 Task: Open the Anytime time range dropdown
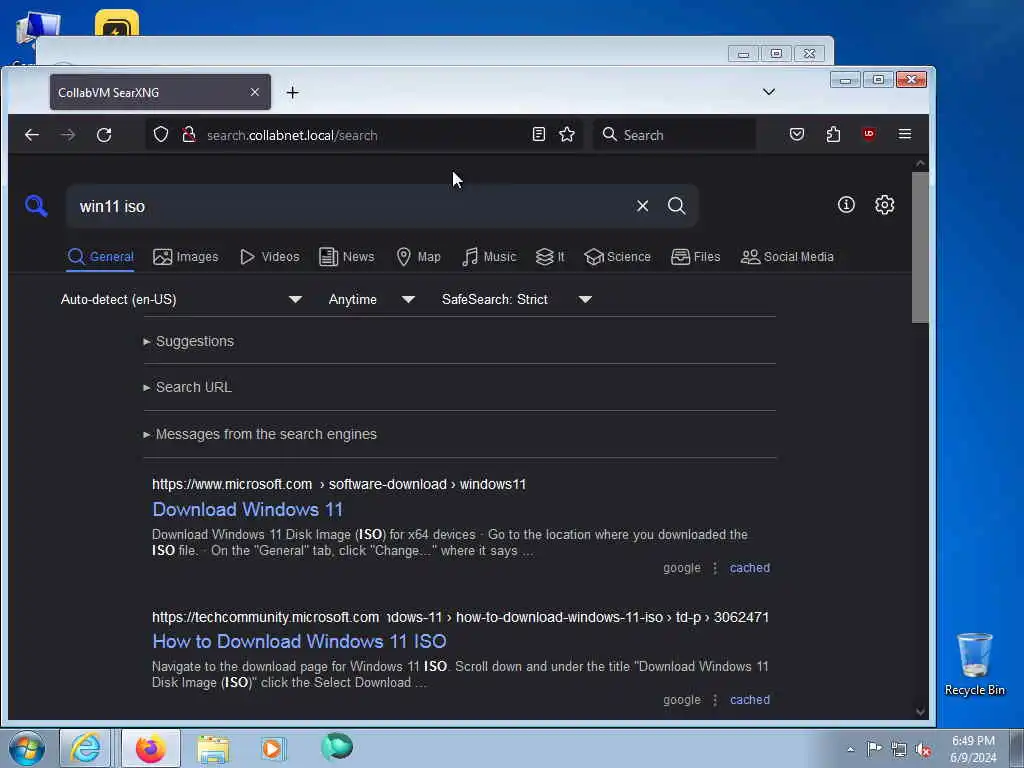(371, 299)
